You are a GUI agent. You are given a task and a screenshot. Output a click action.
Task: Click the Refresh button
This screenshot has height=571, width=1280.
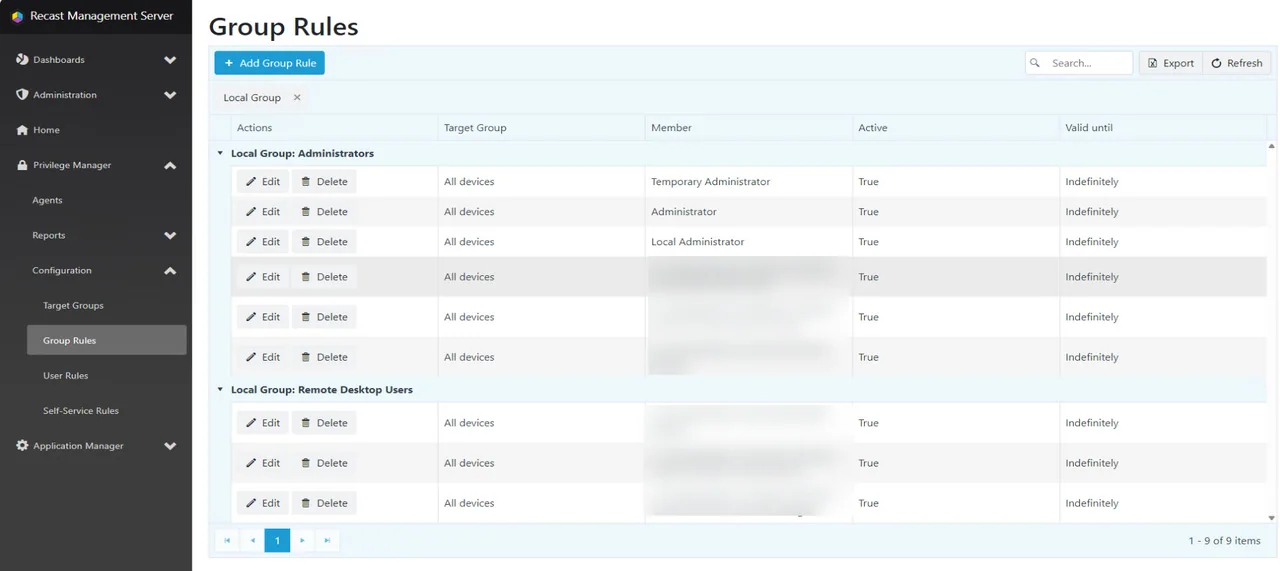(1237, 63)
